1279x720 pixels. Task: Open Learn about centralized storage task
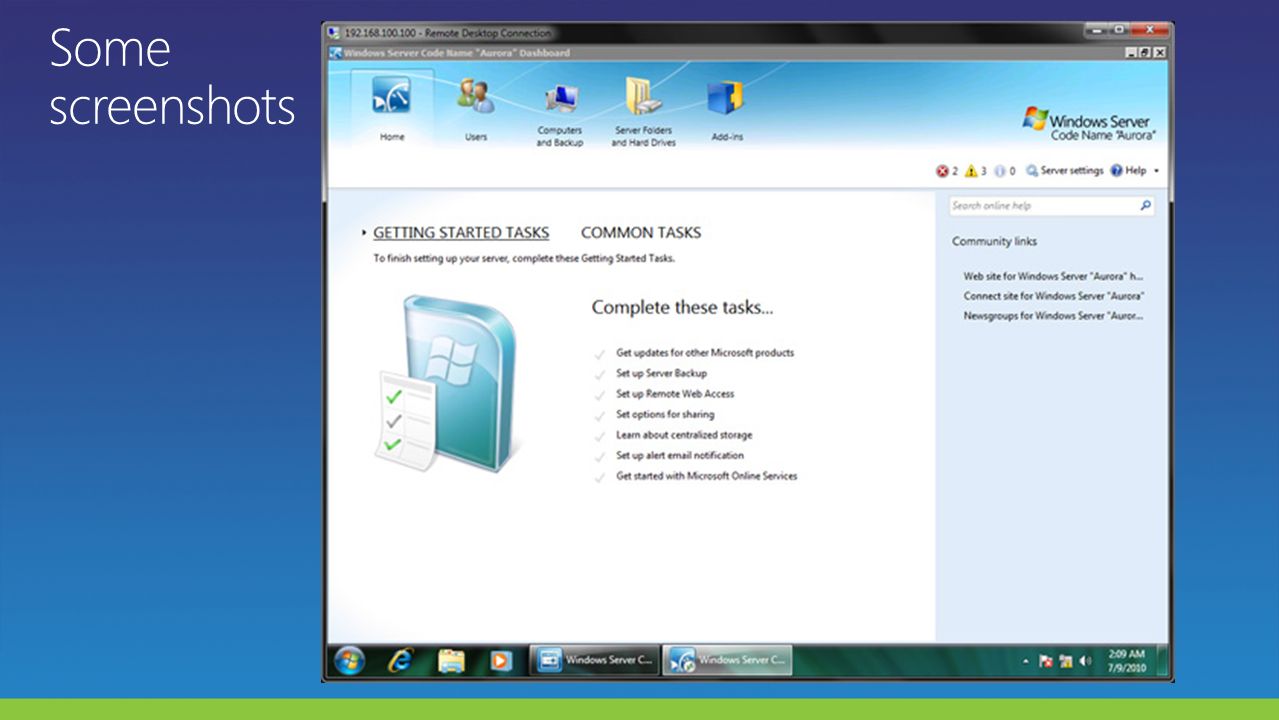coord(684,435)
